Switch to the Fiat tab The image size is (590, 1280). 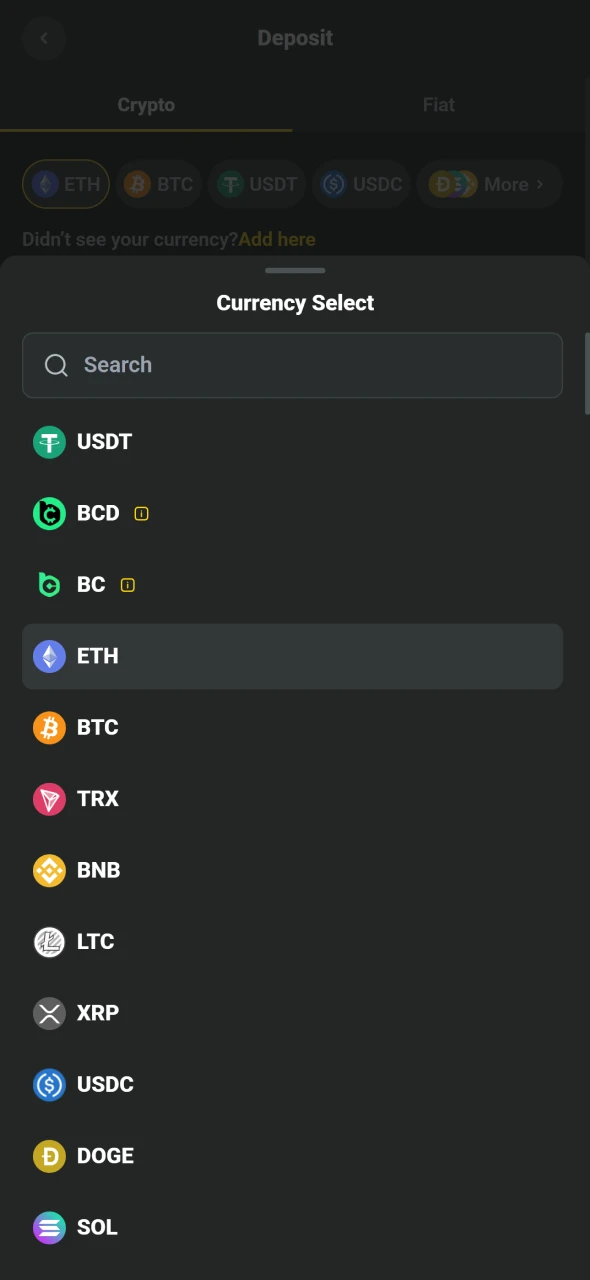(x=438, y=104)
